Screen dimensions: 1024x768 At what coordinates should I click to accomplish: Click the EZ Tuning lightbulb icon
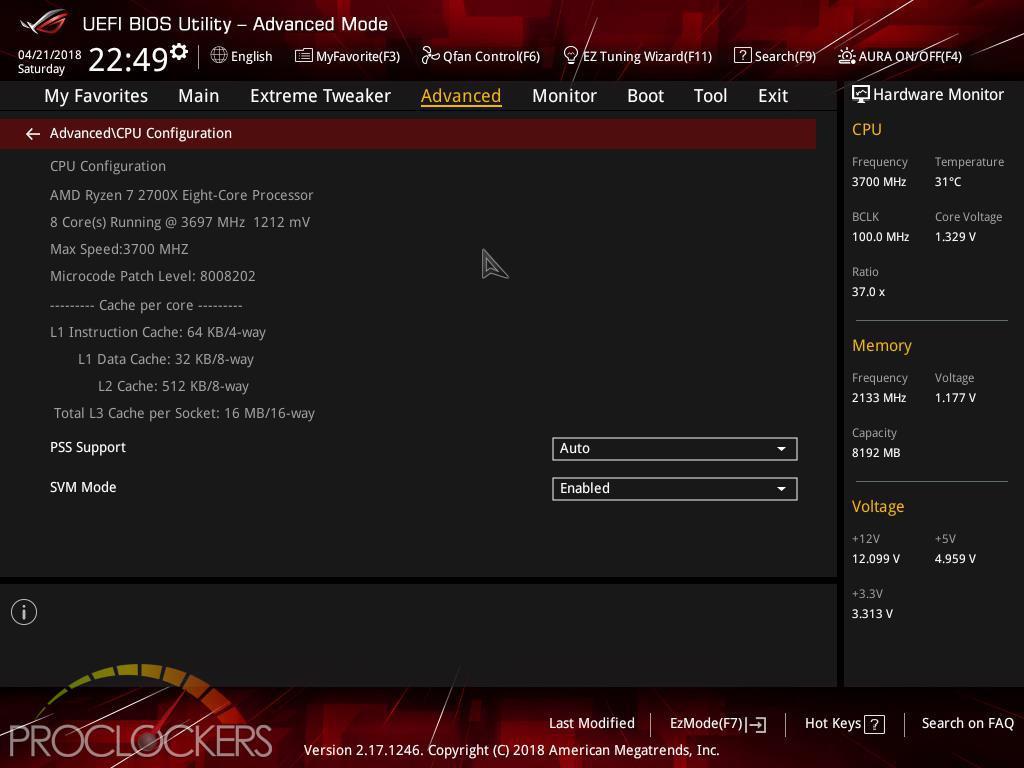[x=570, y=56]
